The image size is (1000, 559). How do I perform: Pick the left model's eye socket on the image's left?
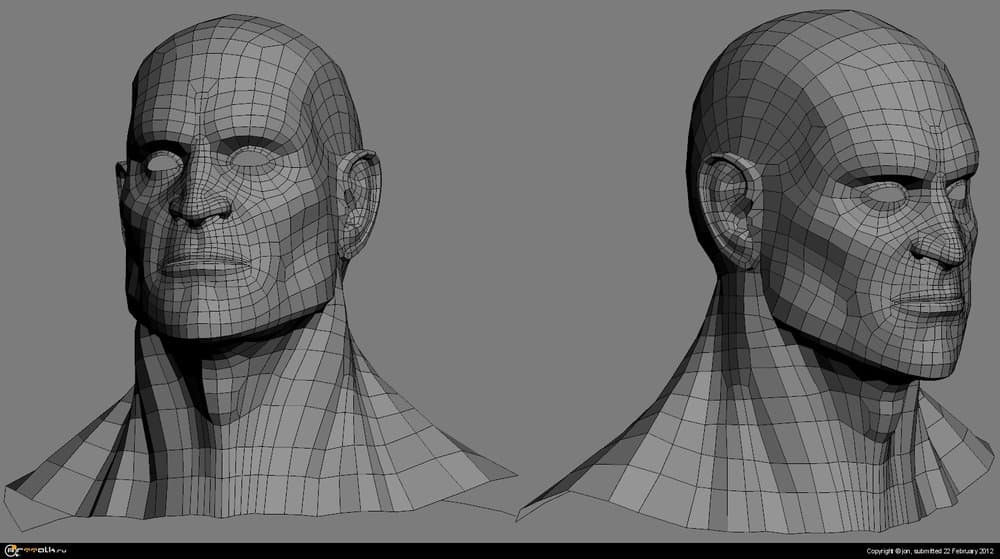pos(158,158)
